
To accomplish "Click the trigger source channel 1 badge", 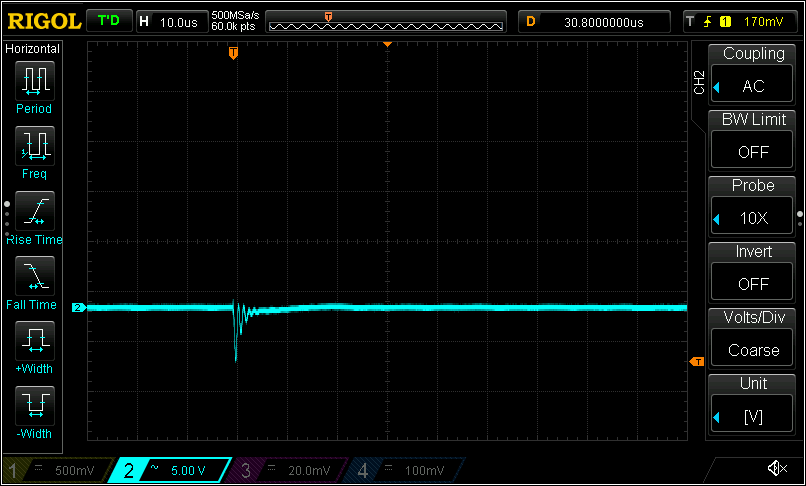I will point(725,22).
